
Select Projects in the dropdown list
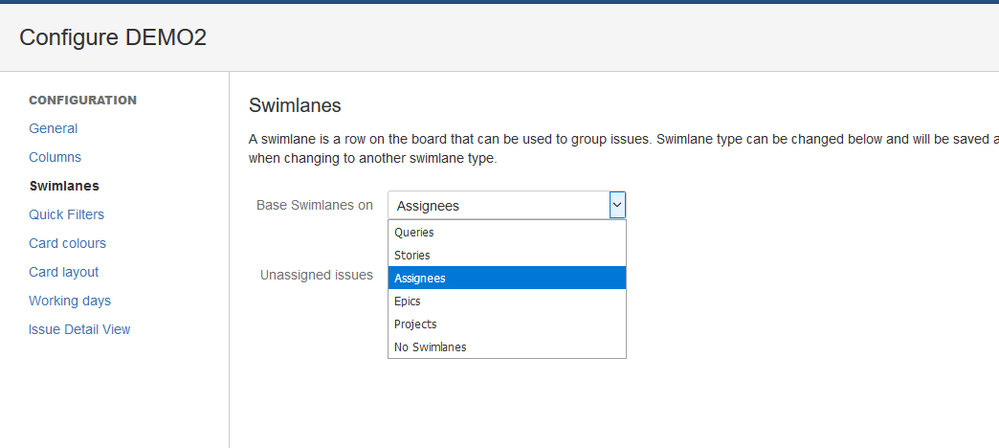pyautogui.click(x=415, y=324)
